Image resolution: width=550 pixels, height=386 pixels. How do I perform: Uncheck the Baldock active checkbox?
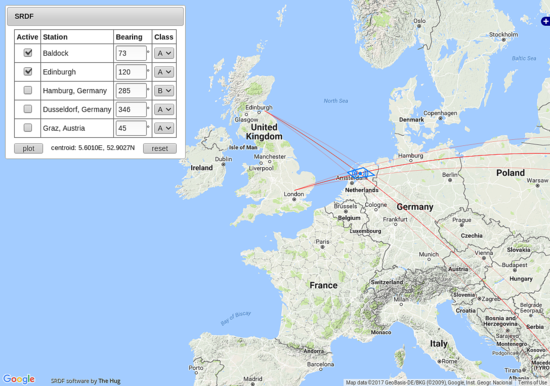point(28,53)
